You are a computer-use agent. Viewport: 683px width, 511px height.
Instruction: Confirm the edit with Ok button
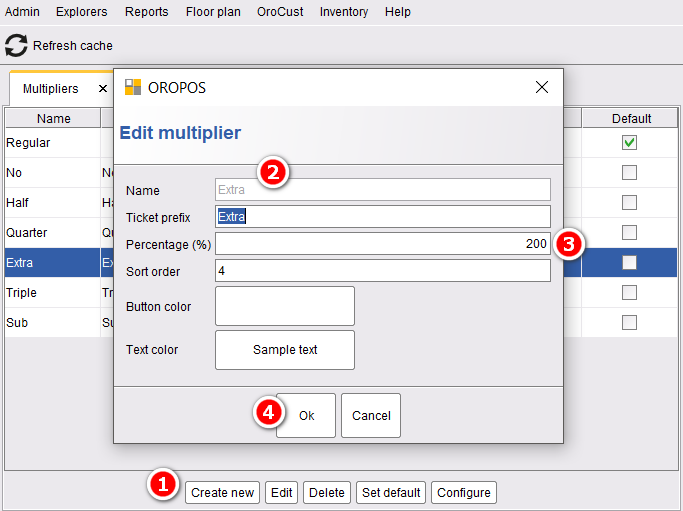(306, 416)
